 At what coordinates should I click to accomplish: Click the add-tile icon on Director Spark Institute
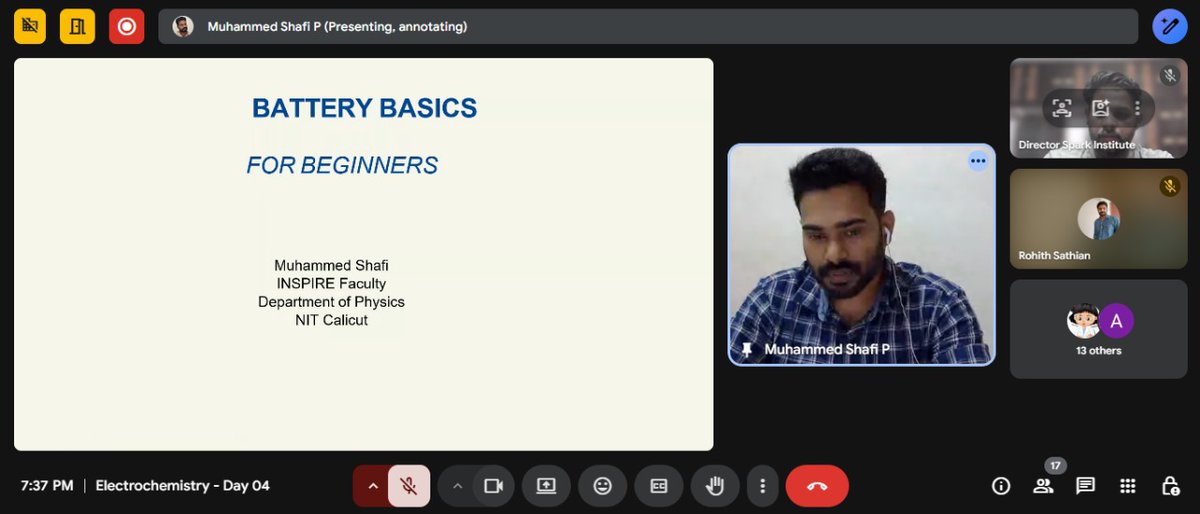click(x=1100, y=108)
